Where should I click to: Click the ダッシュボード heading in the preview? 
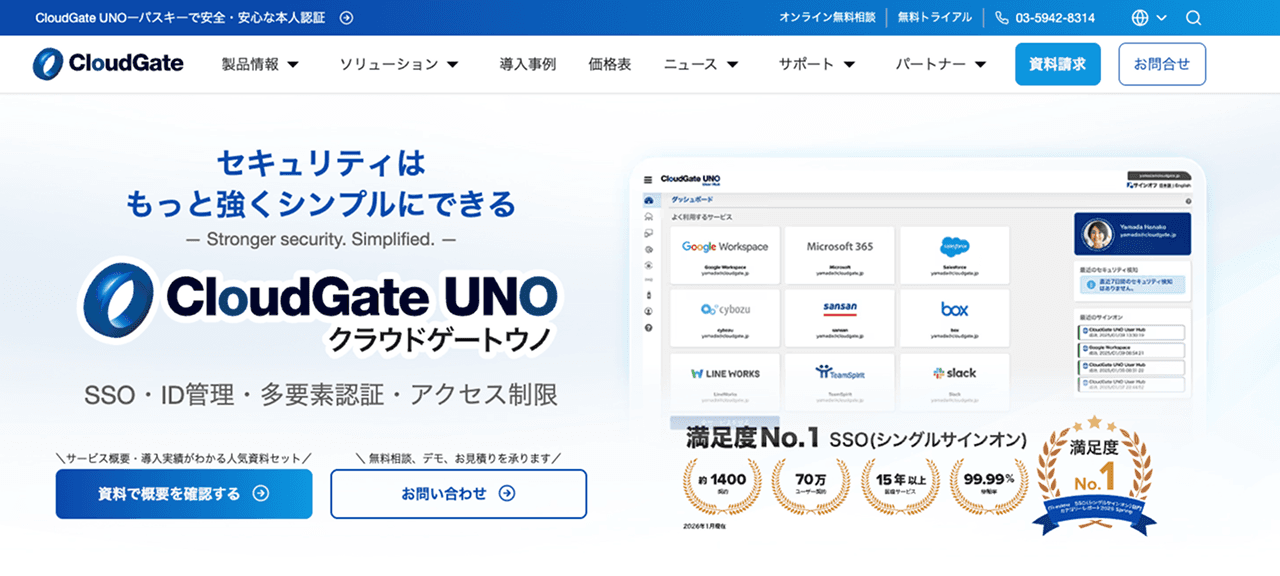coord(693,200)
